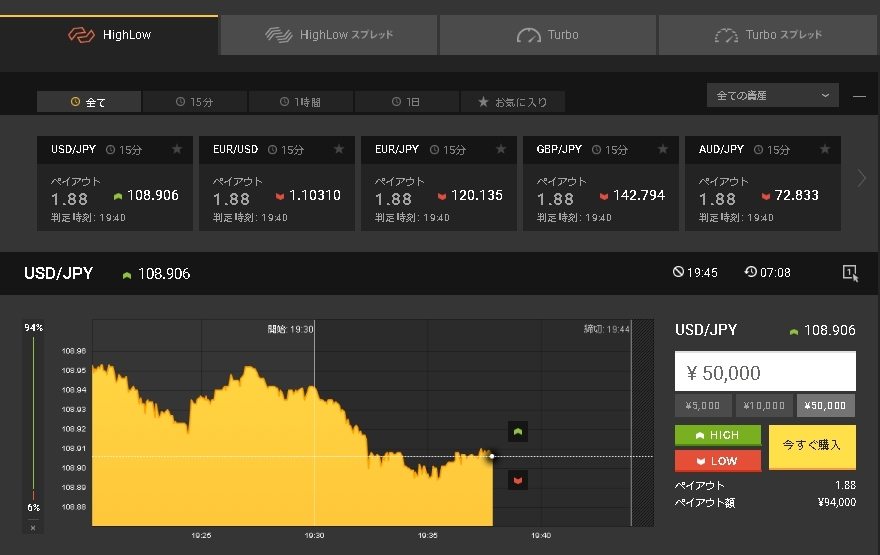Click the GBP/JPY price 142.794
The height and width of the screenshot is (555, 880).
639,195
